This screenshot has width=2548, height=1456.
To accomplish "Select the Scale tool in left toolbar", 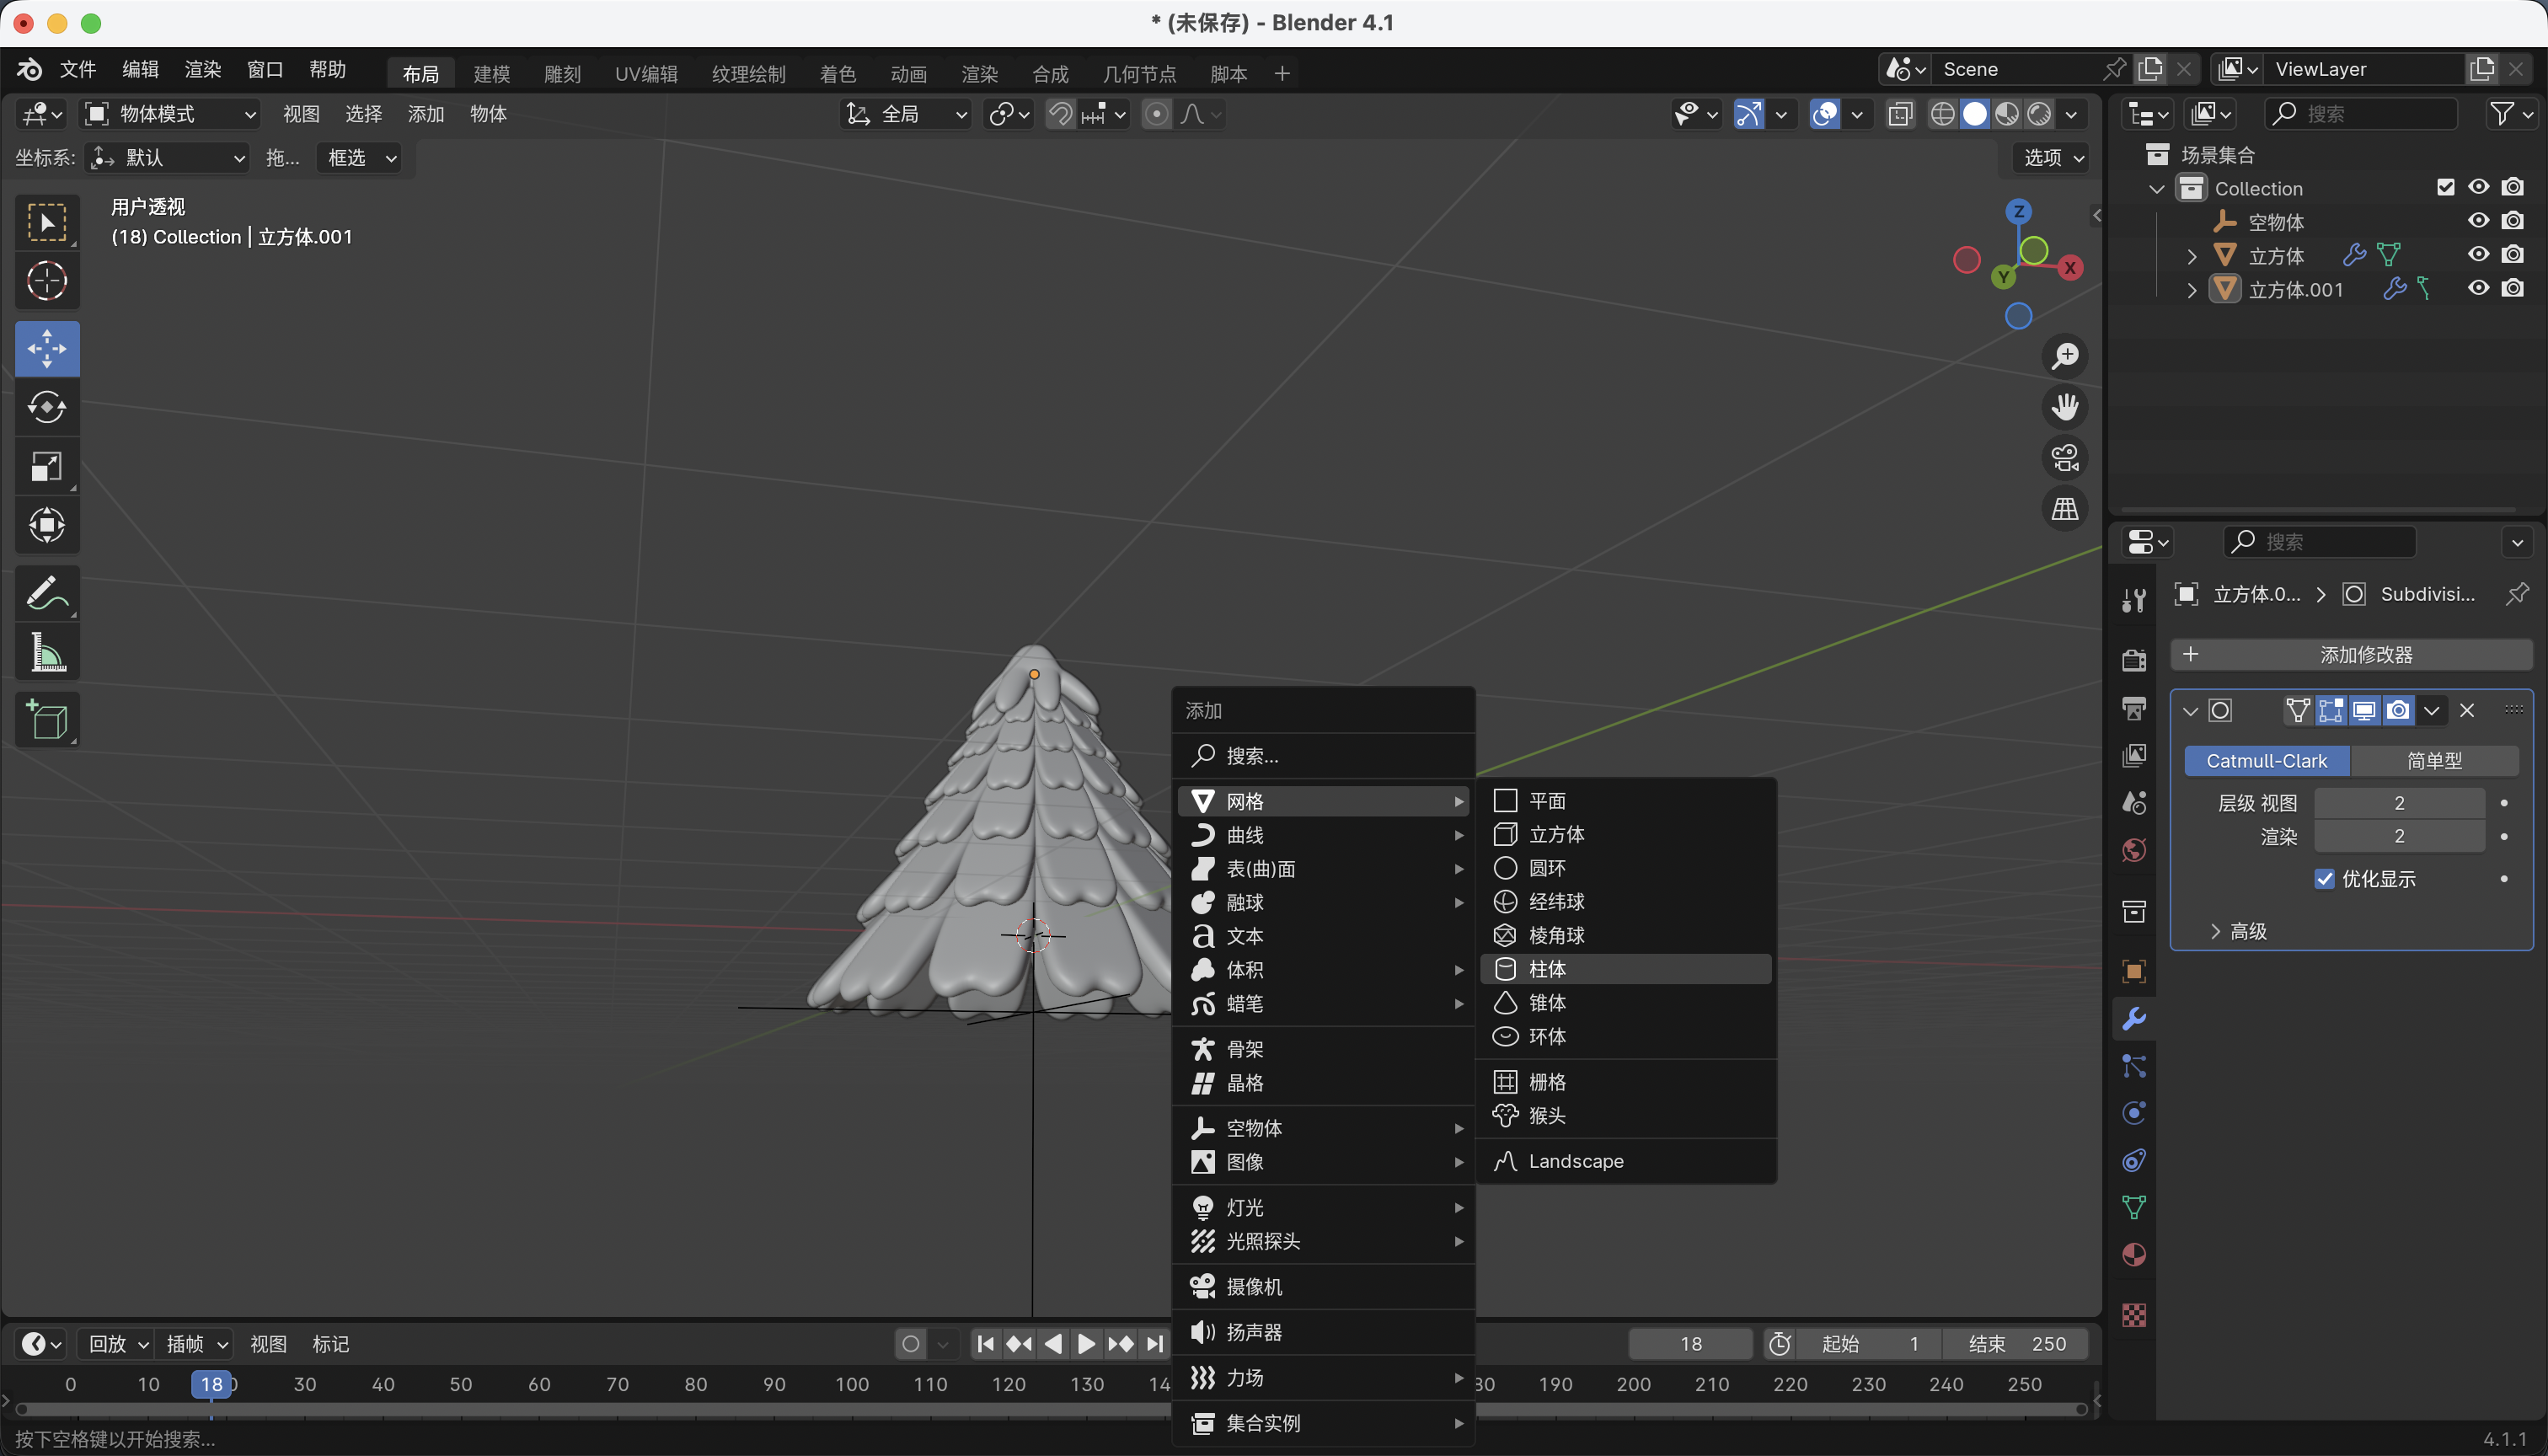I will (x=47, y=466).
